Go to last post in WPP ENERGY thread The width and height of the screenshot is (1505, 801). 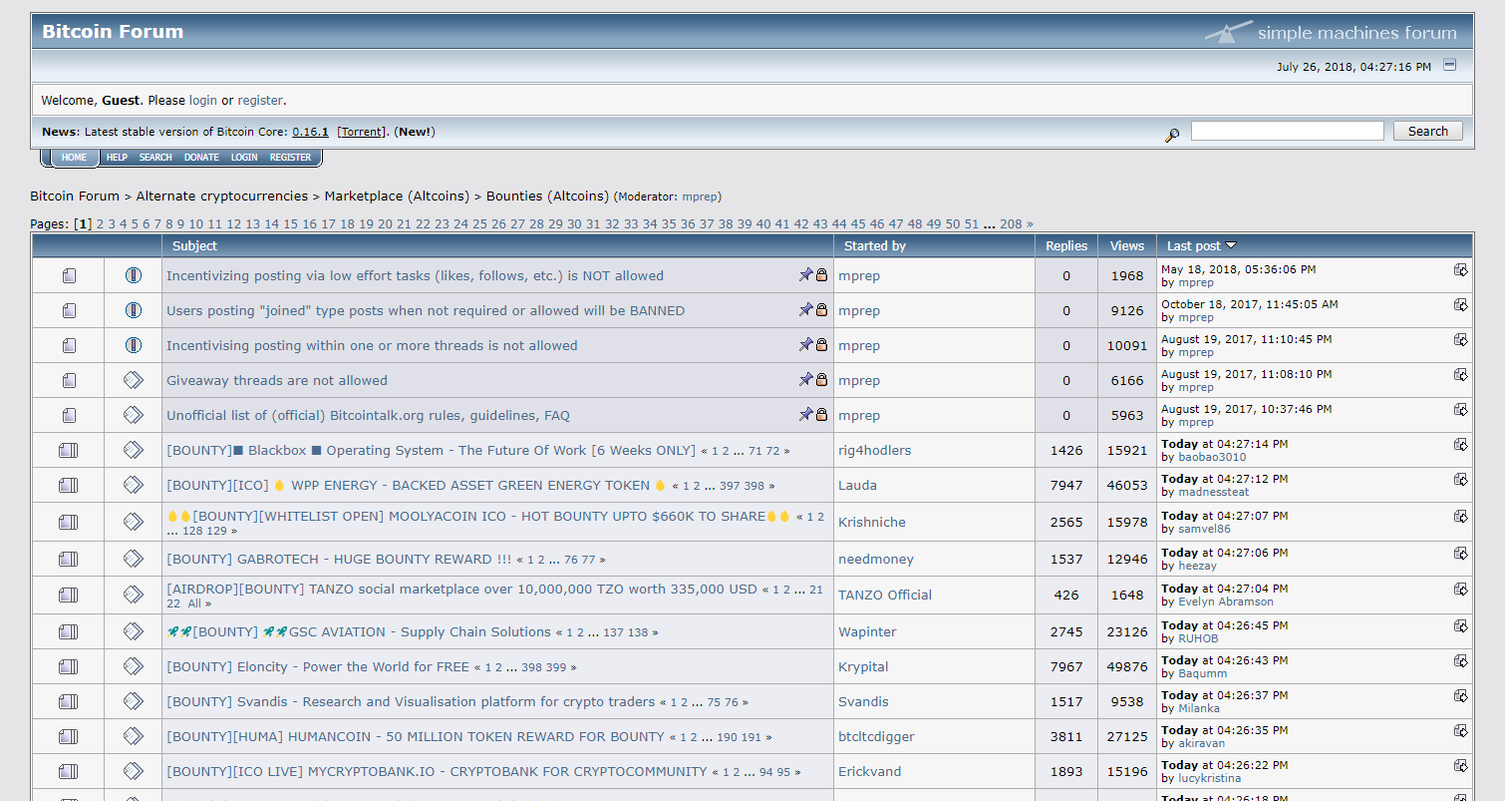(x=1461, y=479)
